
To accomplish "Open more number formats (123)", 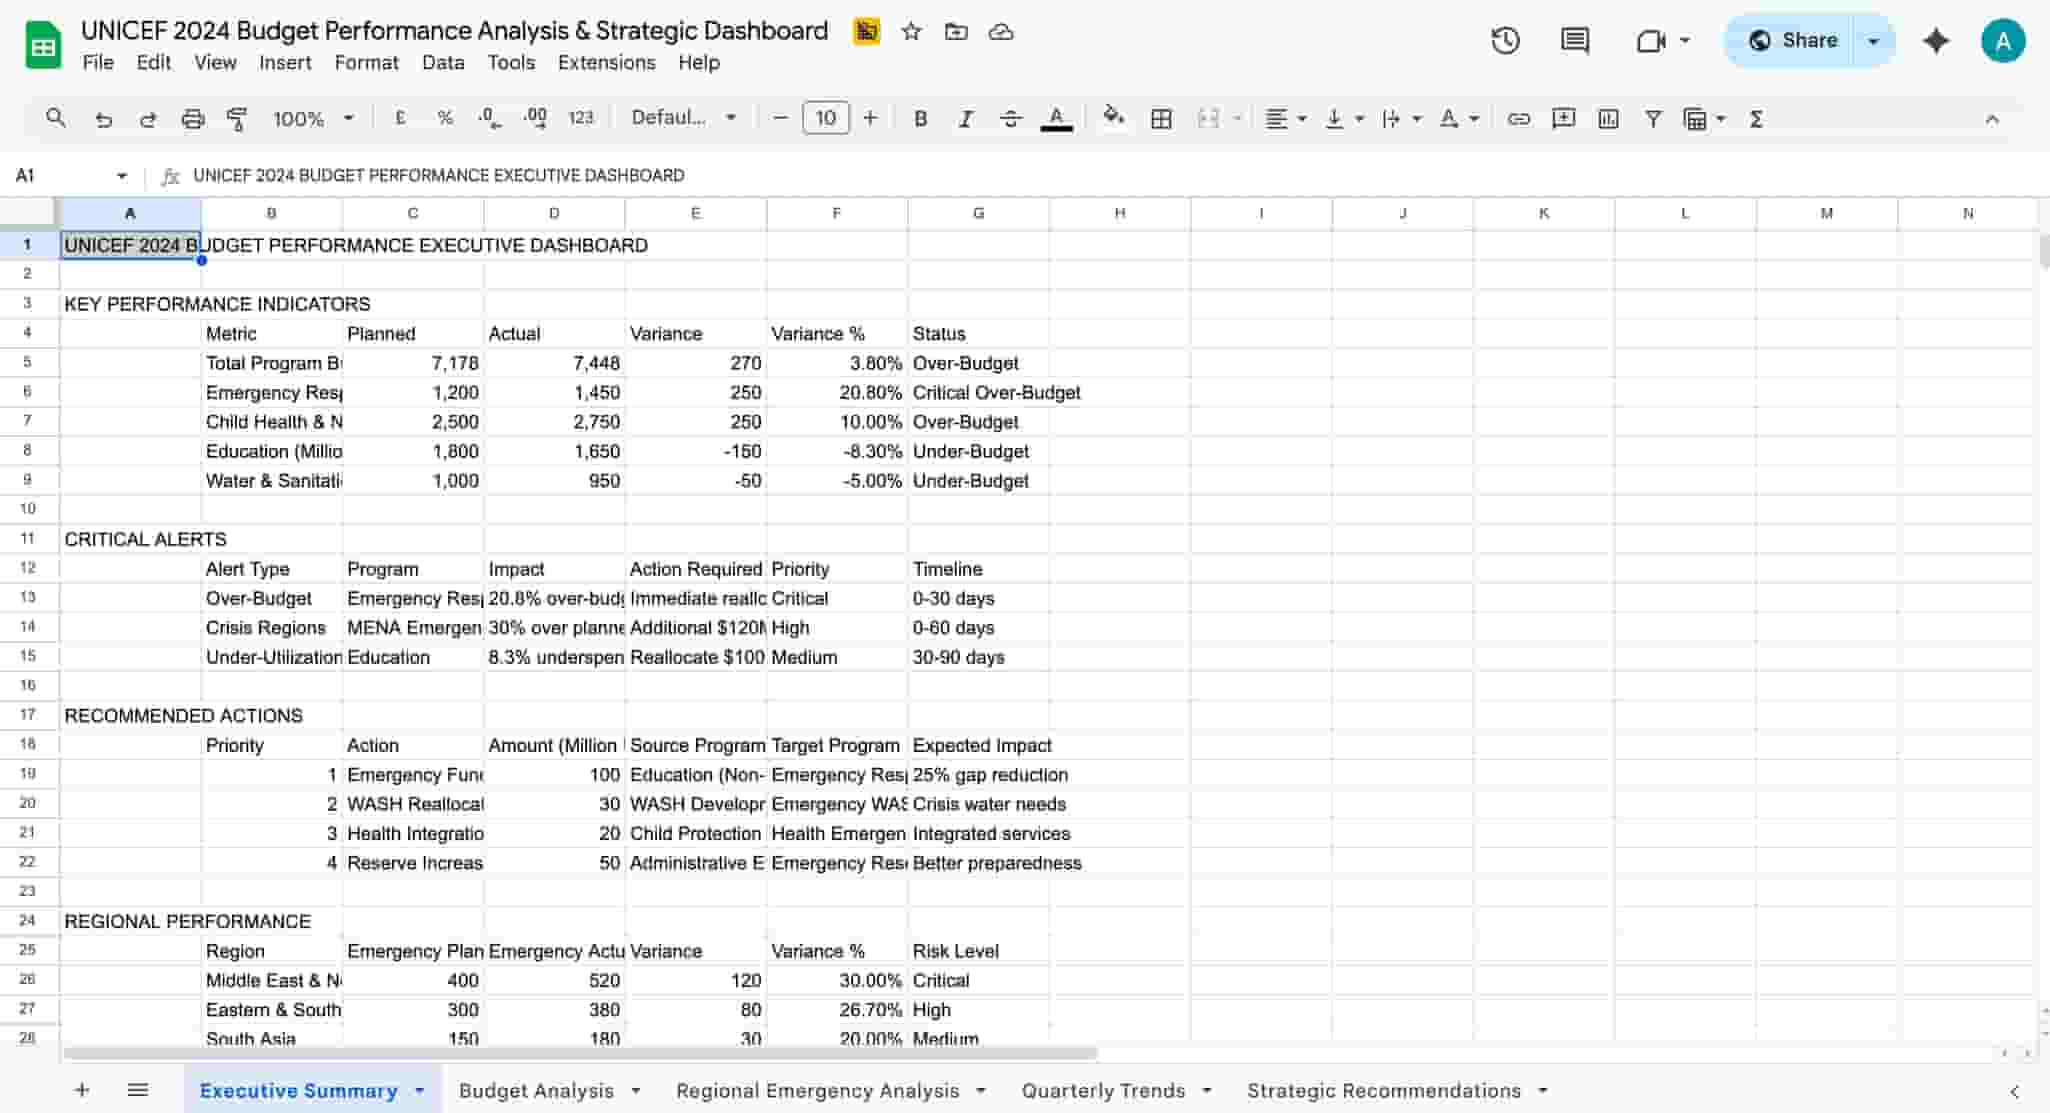I will [x=581, y=118].
